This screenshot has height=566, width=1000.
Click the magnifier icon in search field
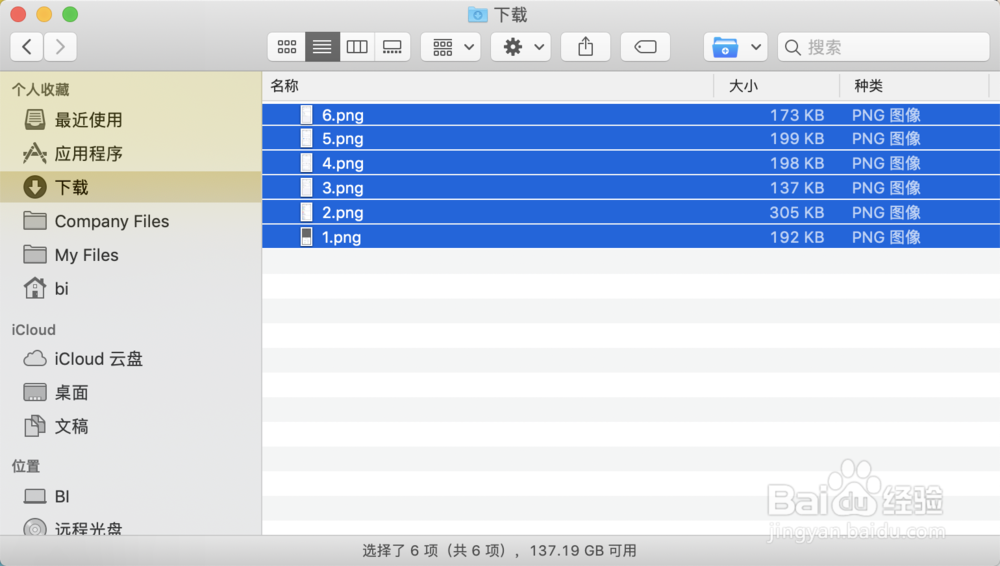793,47
